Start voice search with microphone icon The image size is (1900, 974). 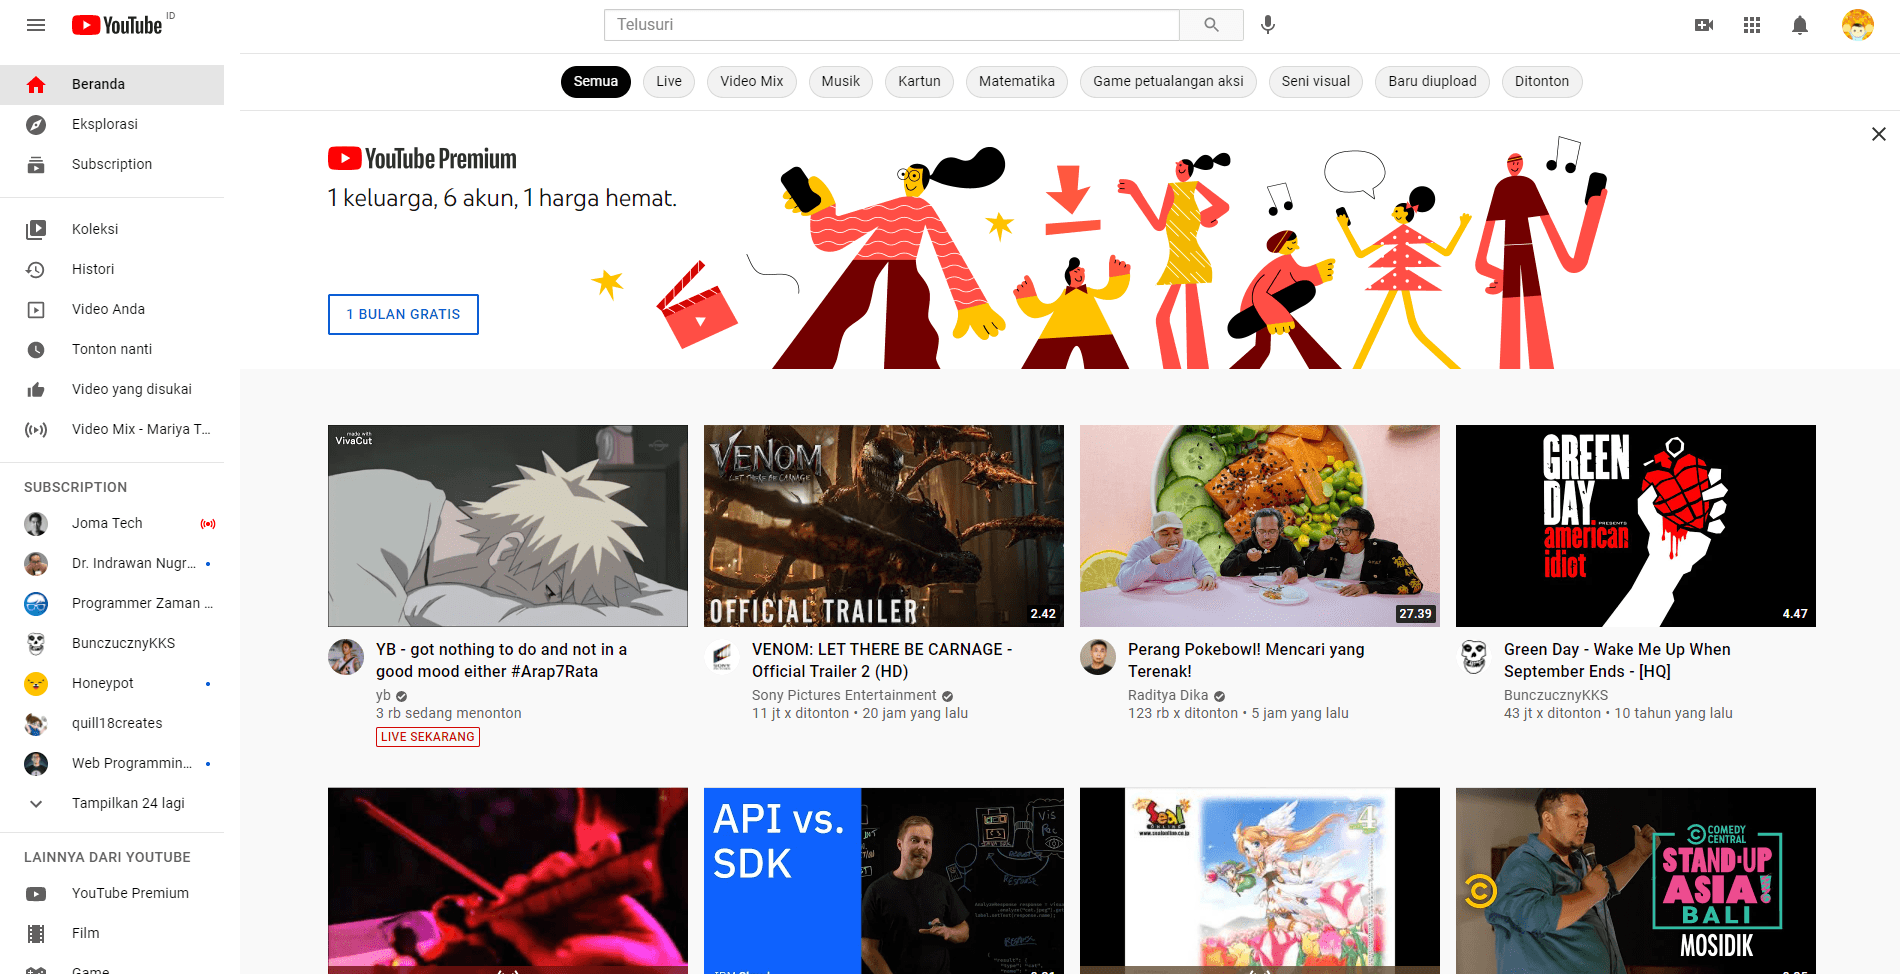pos(1268,25)
